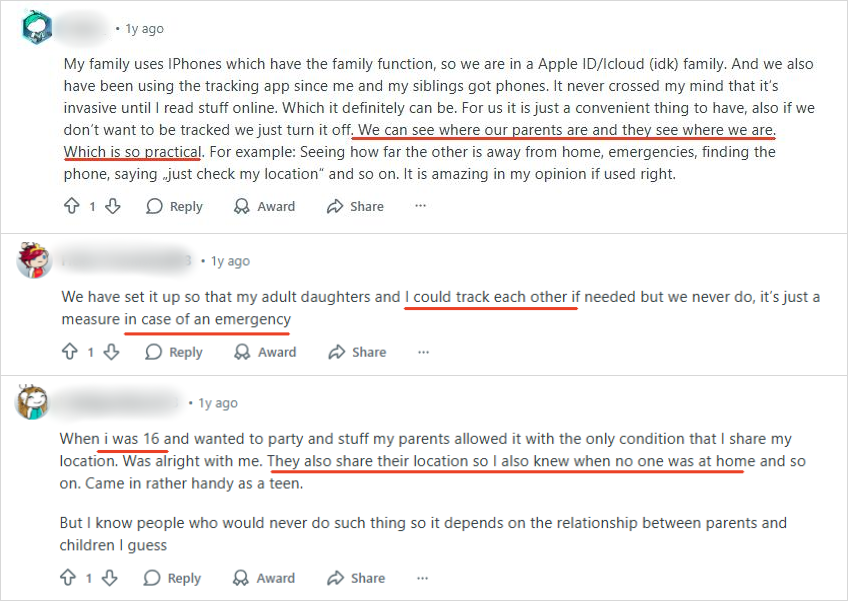This screenshot has width=848, height=601.
Task: Click the avatar of the third commenter
Action: tap(33, 402)
